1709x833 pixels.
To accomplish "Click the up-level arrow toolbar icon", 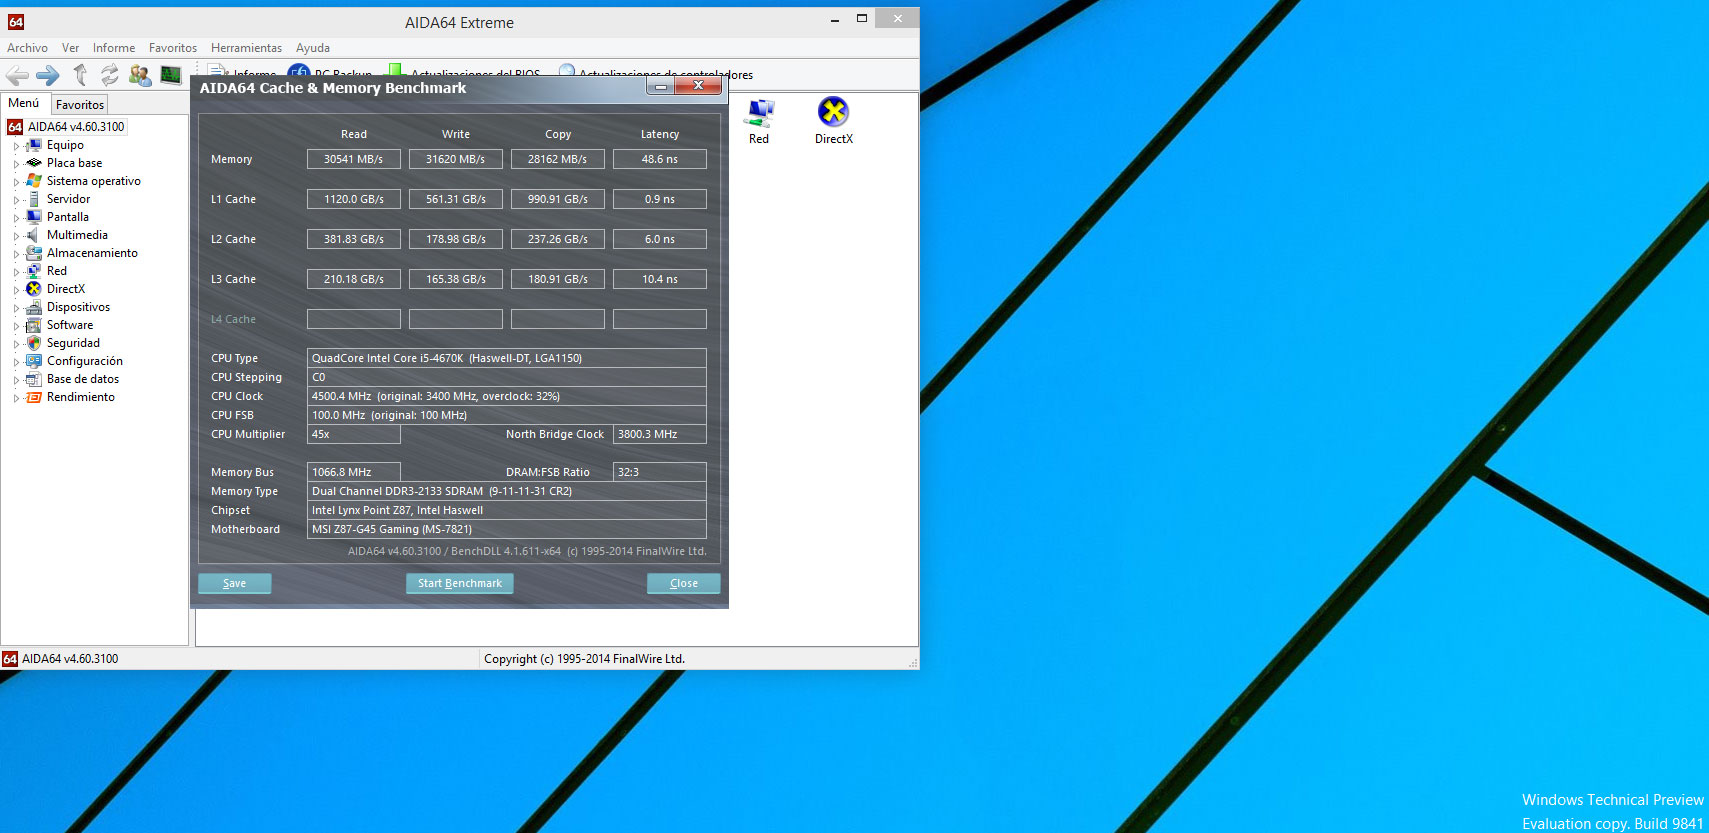I will pyautogui.click(x=80, y=75).
